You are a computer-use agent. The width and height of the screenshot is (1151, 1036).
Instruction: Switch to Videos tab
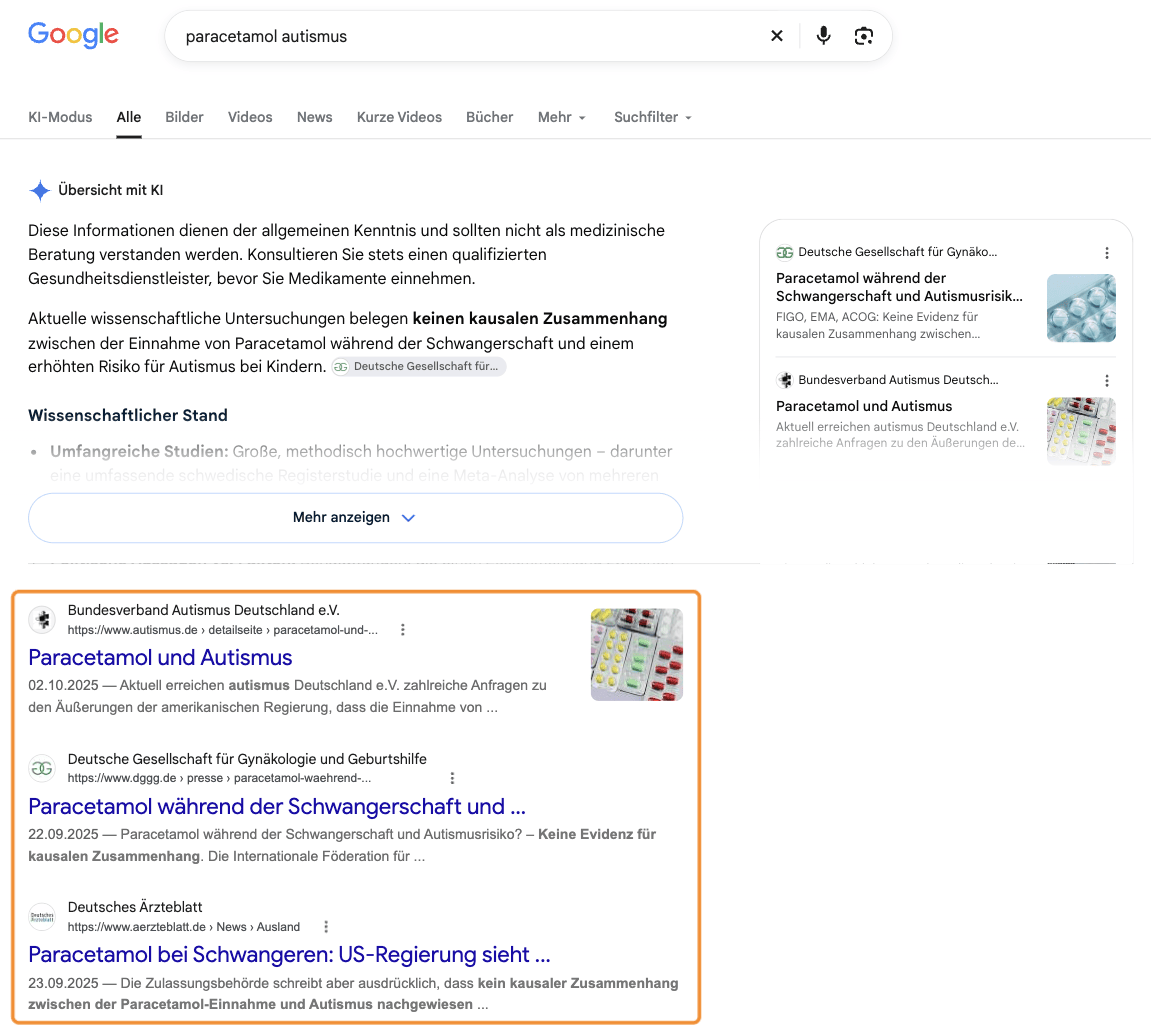click(x=250, y=117)
